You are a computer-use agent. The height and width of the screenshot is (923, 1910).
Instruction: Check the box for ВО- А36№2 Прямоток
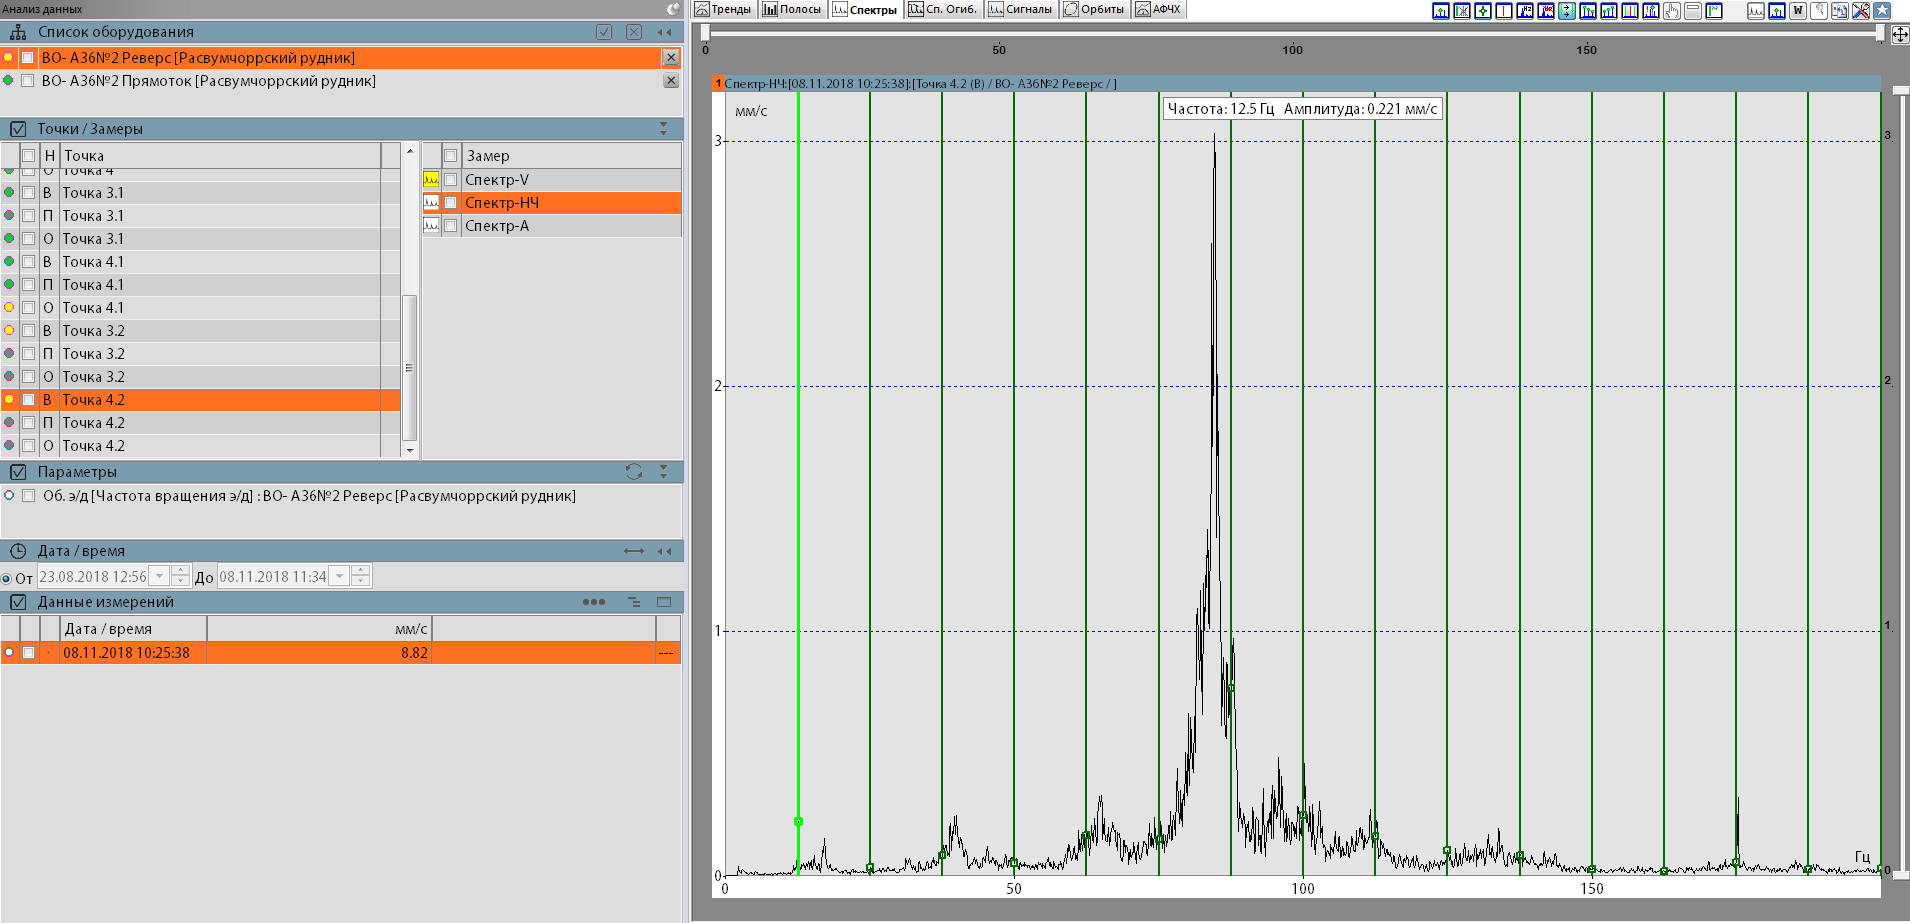point(28,81)
